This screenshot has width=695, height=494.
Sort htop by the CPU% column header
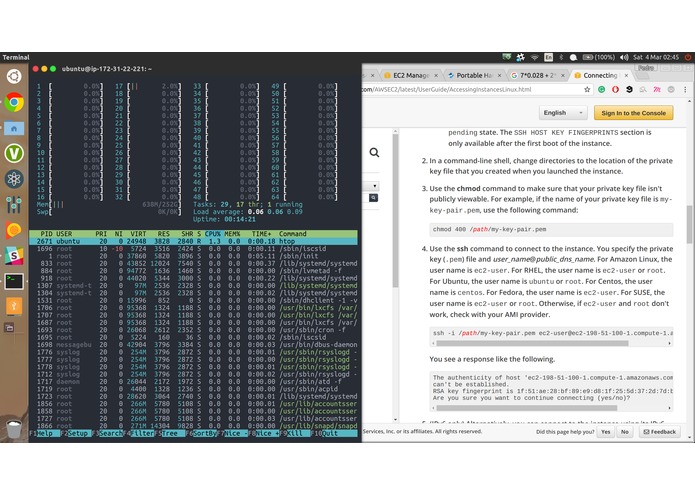(212, 234)
